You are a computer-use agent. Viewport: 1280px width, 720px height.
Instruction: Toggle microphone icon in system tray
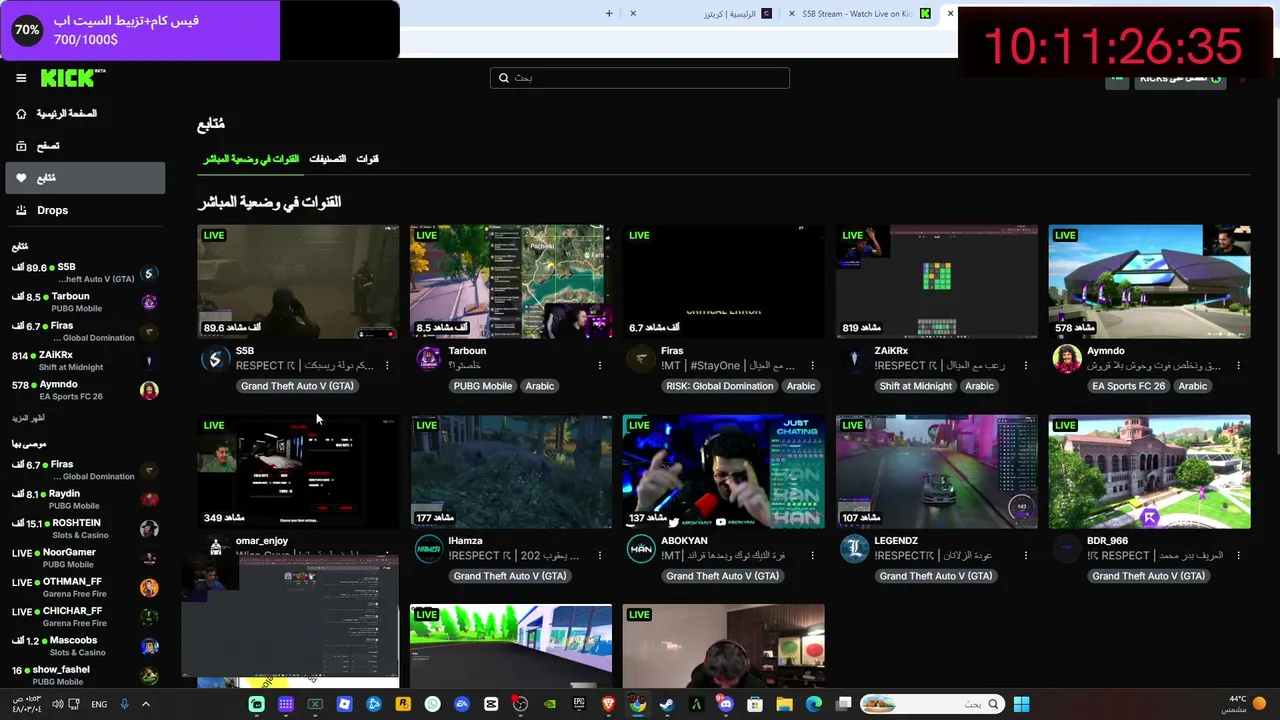124,704
